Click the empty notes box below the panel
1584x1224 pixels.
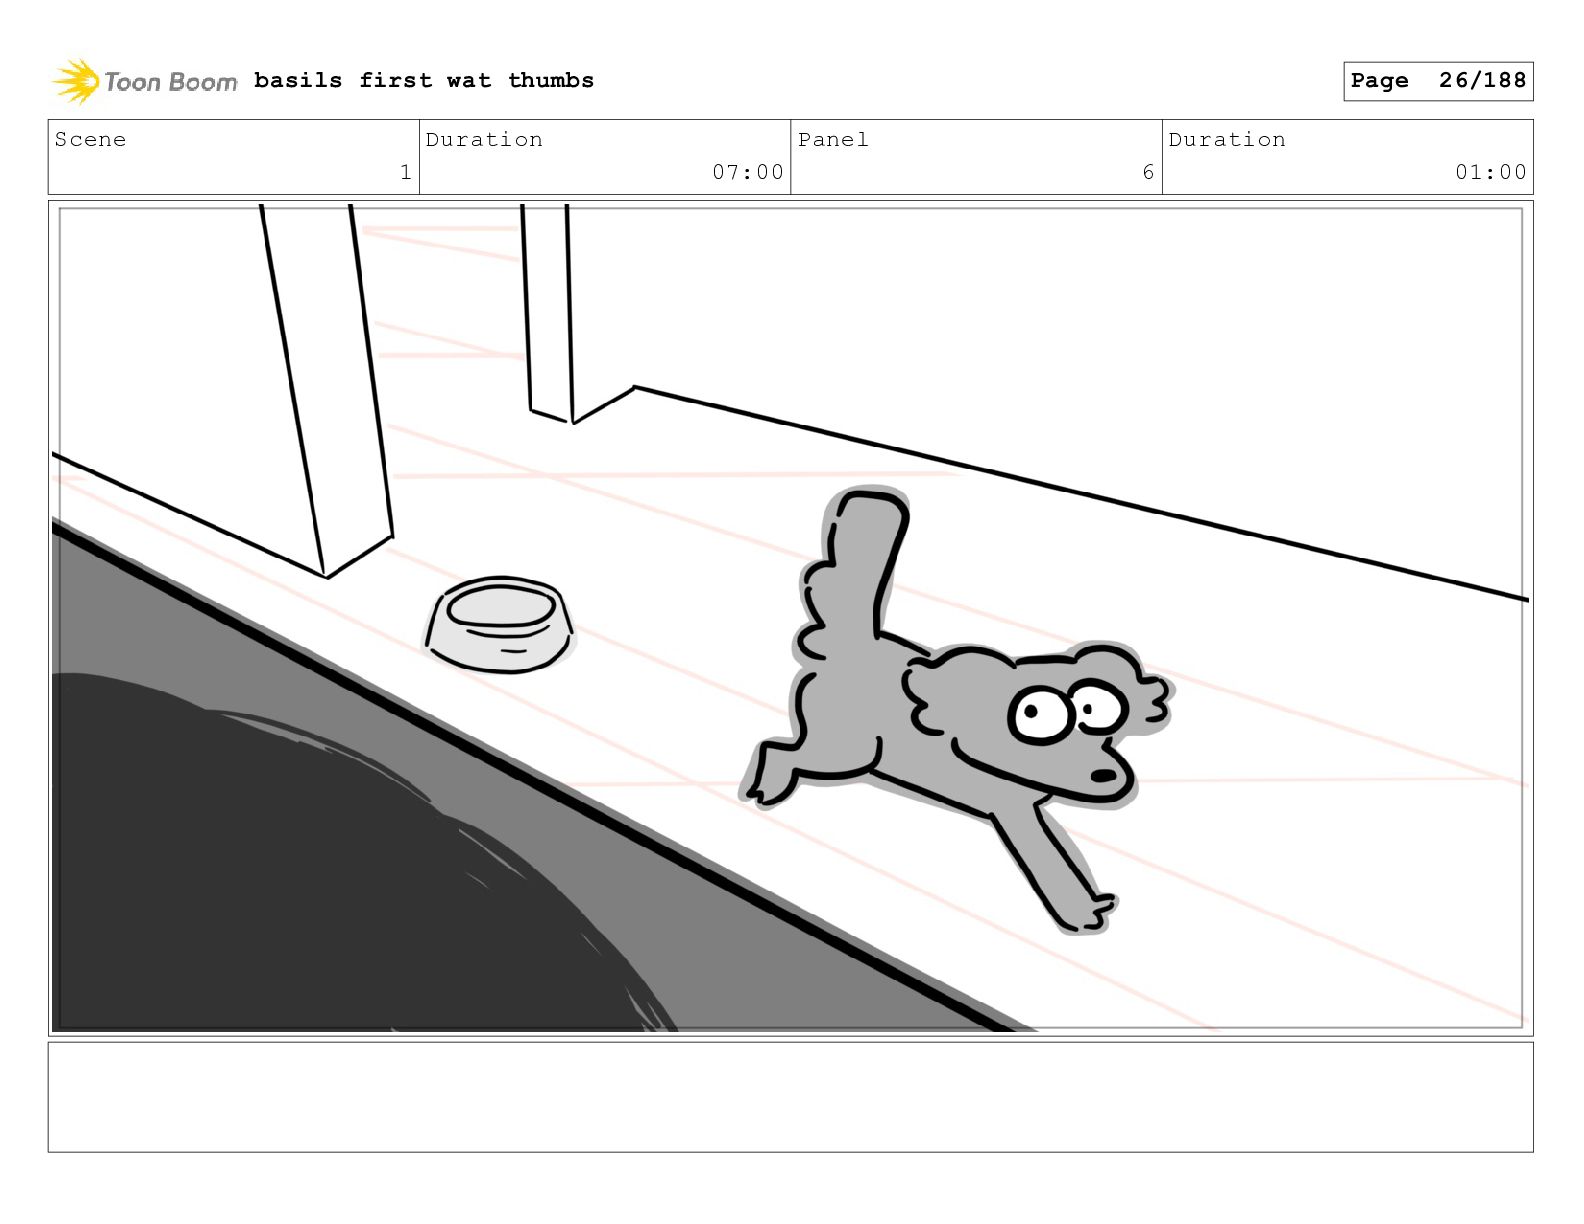coord(790,1097)
